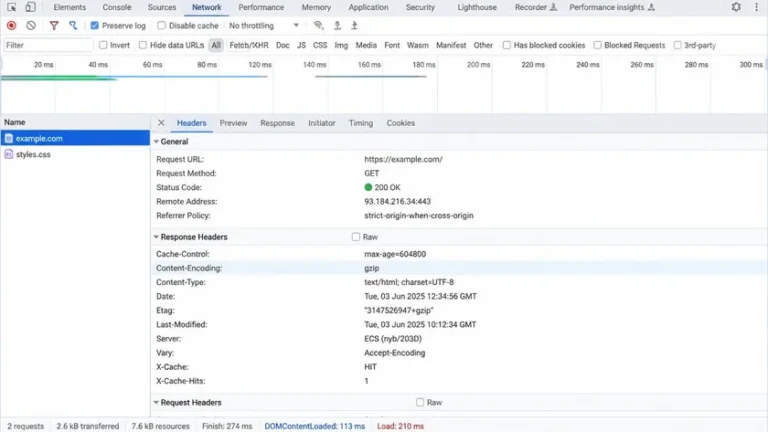
Task: Stop recording the network log
Action: click(x=11, y=25)
